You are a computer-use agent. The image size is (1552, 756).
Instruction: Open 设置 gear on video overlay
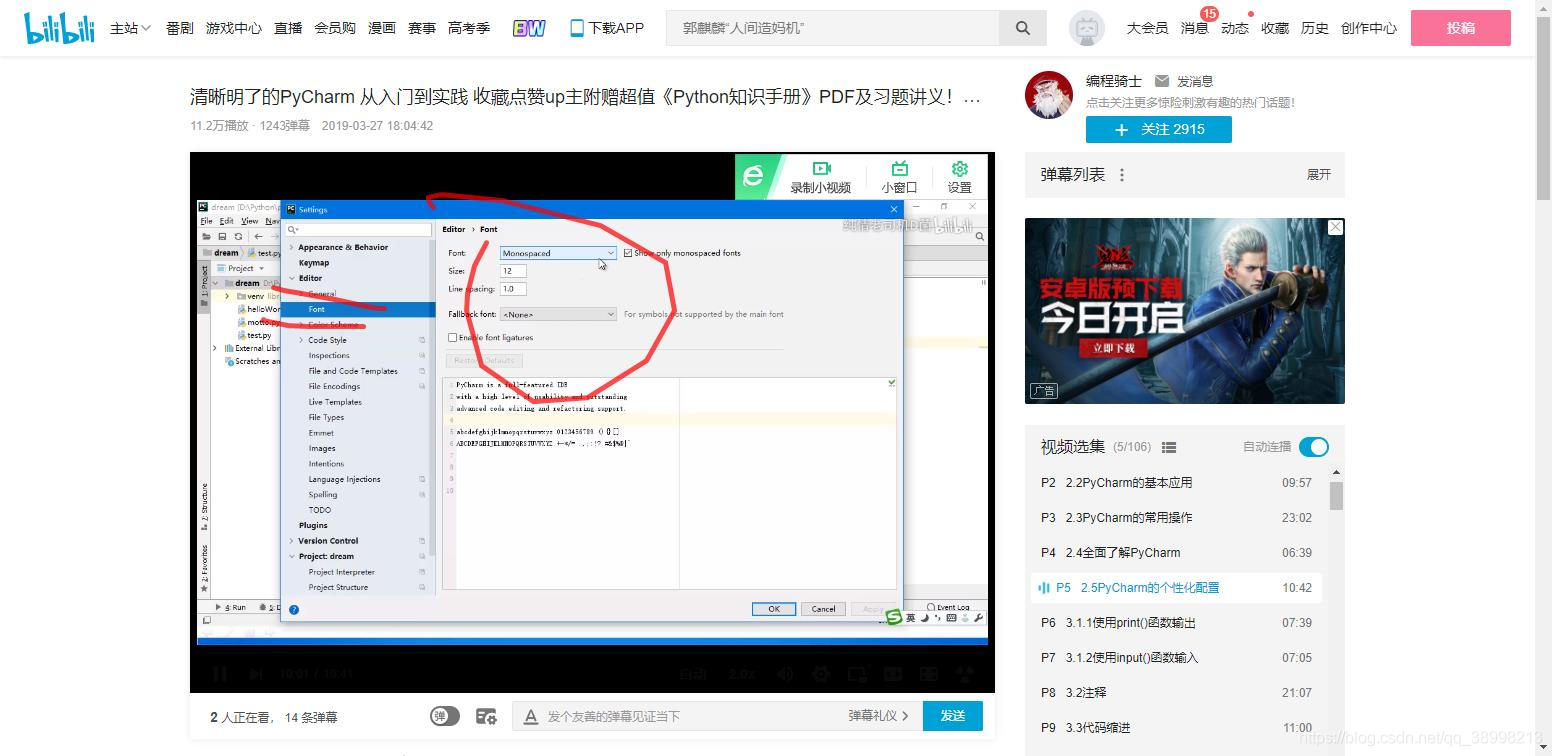pyautogui.click(x=960, y=168)
